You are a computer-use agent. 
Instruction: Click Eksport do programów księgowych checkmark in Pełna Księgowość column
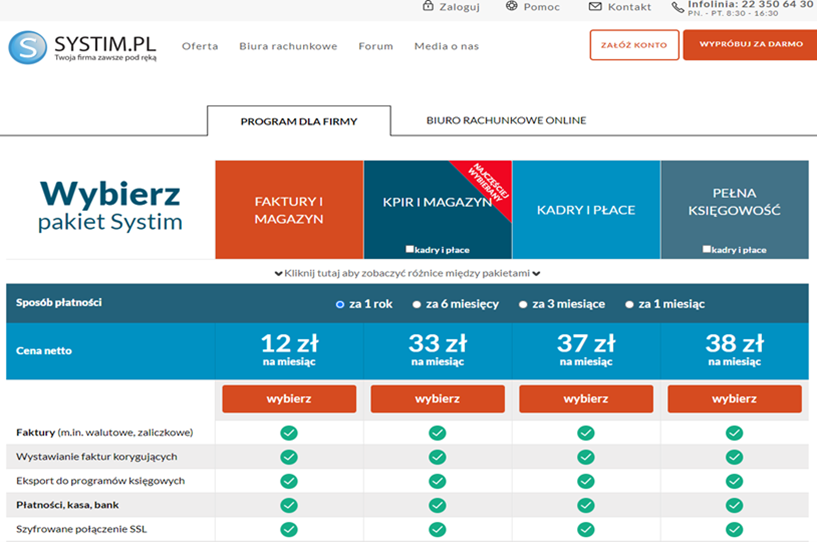pos(734,481)
